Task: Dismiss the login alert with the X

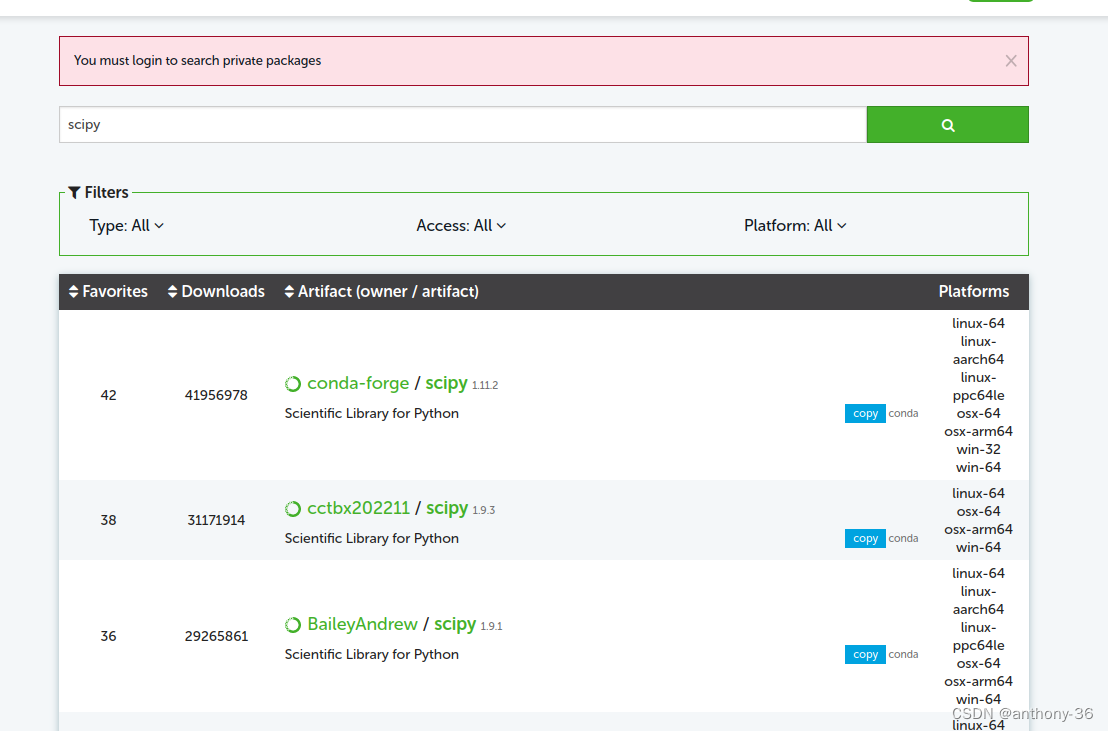Action: [x=1010, y=61]
